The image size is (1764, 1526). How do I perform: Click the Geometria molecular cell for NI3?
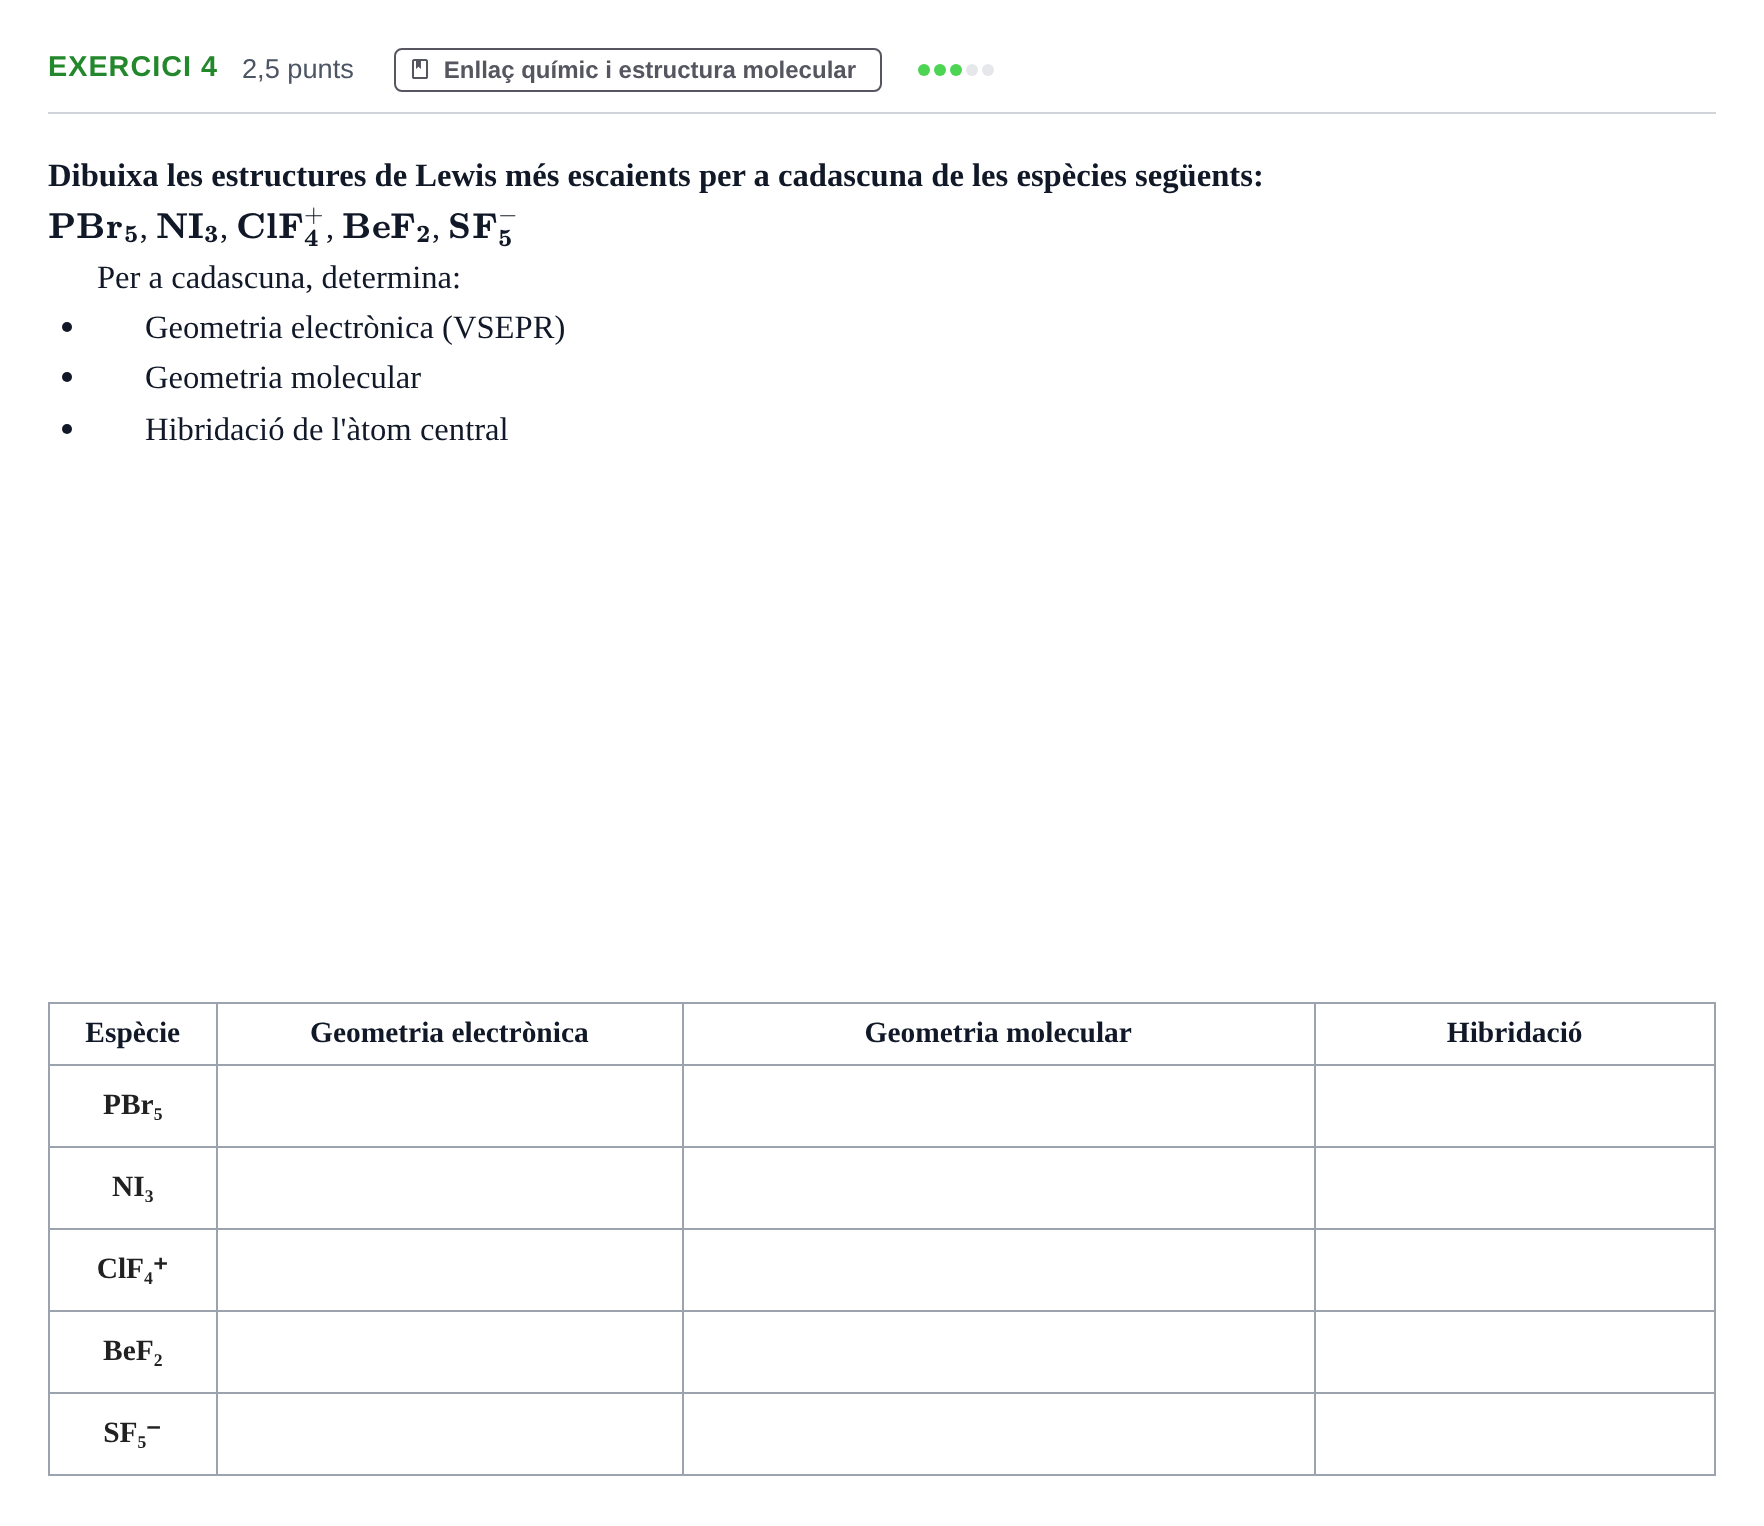coord(999,1188)
